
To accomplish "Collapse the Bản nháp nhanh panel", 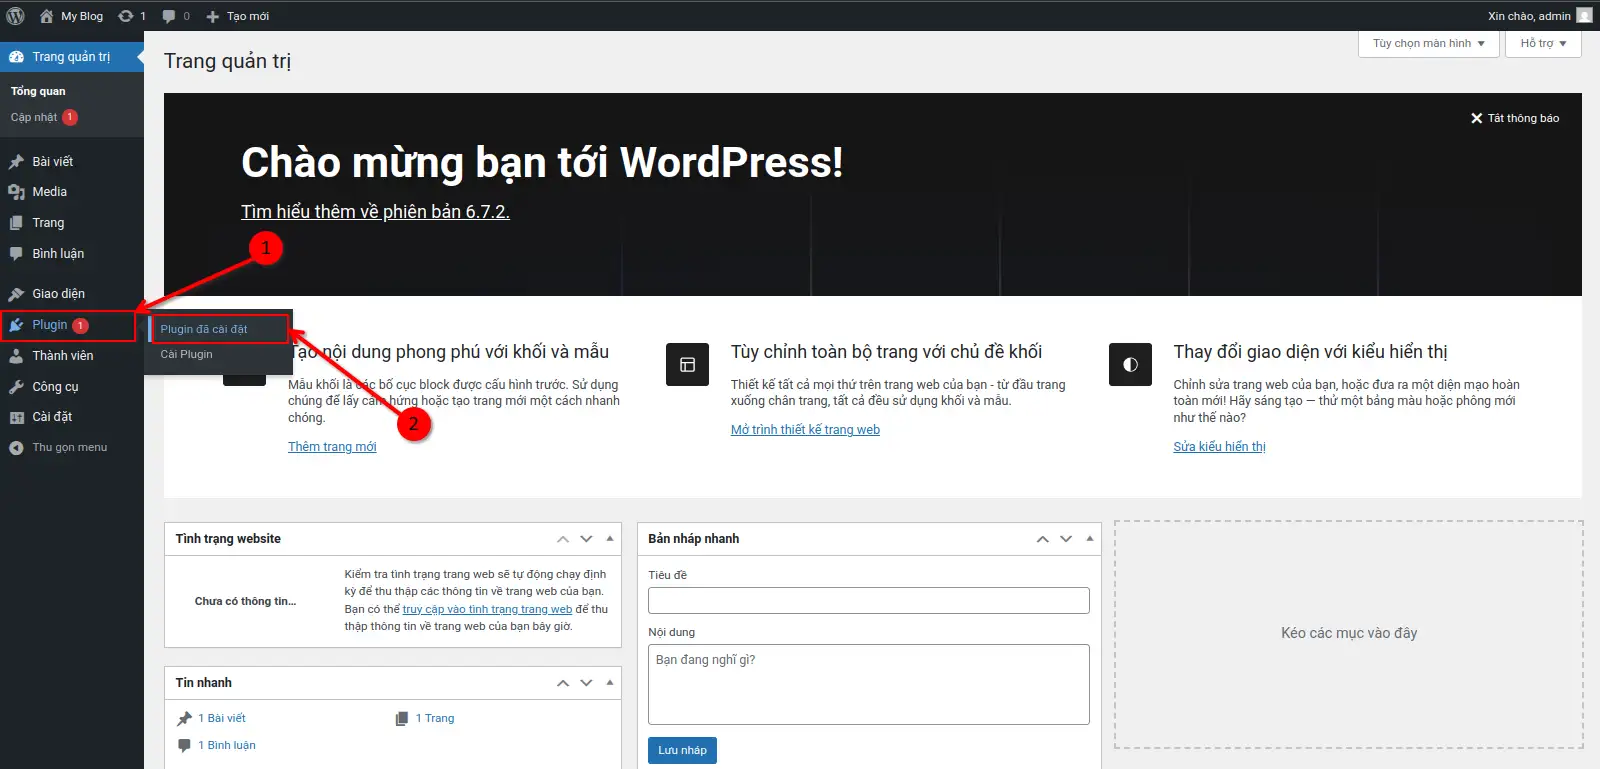I will 1089,539.
